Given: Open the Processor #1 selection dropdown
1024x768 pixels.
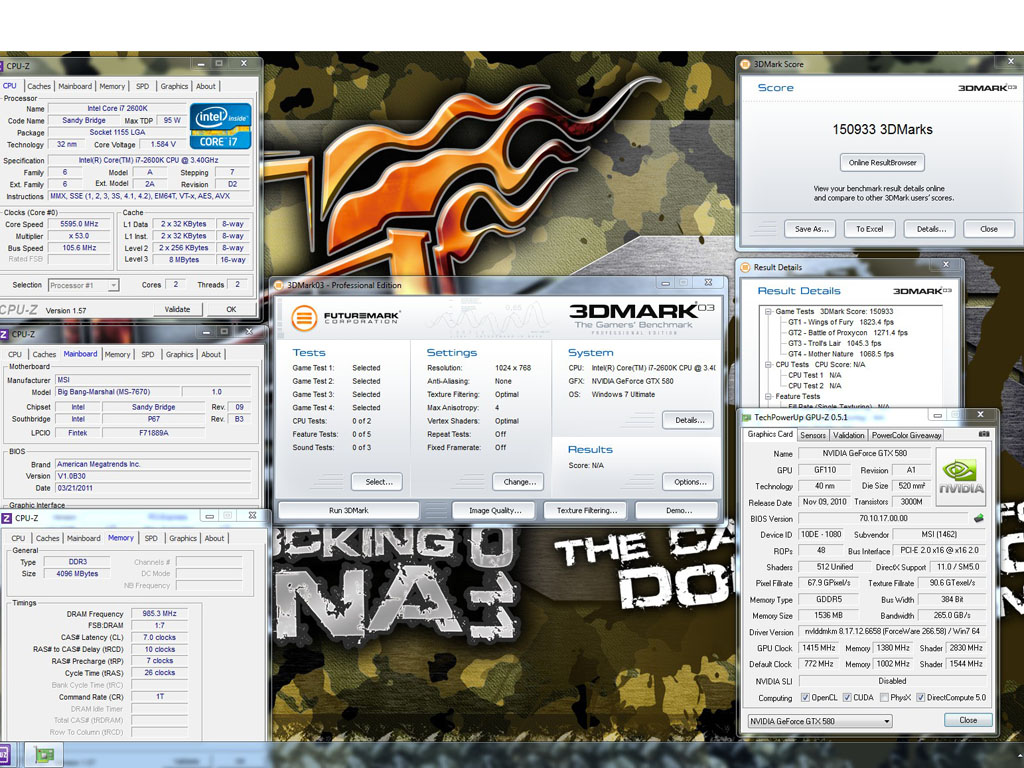Looking at the screenshot, I should pos(84,285).
